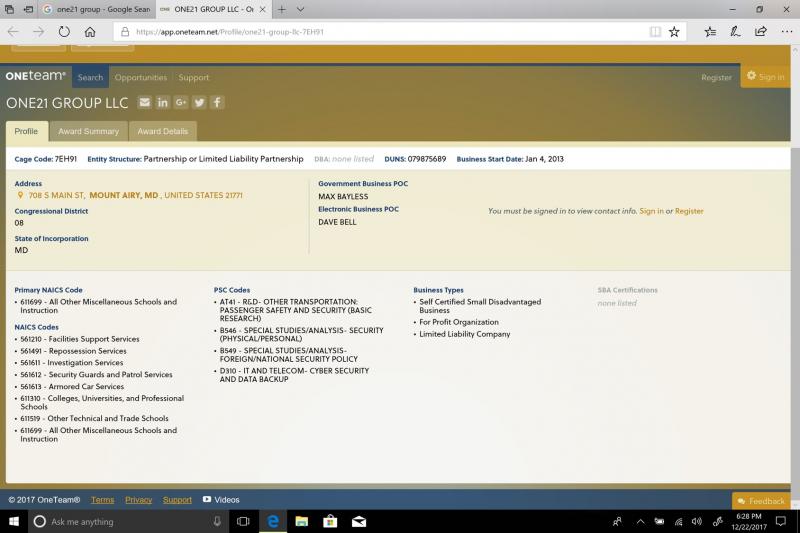The image size is (800, 533).
Task: Click the email envelope icon beside ONE21 GROUP LLC
Action: click(144, 103)
